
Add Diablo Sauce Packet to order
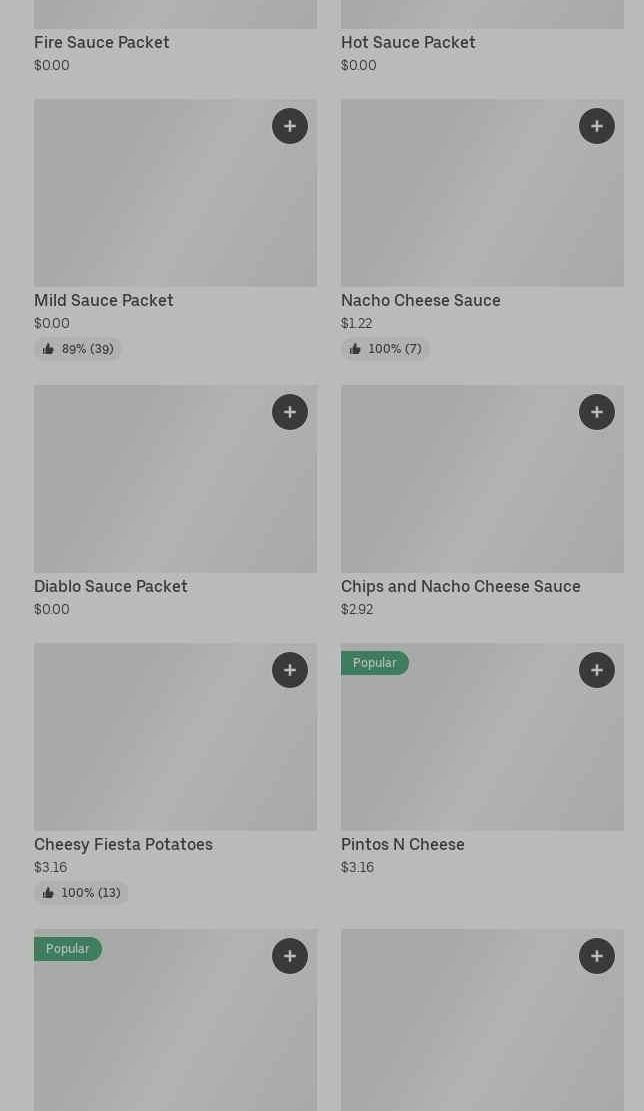(x=290, y=412)
